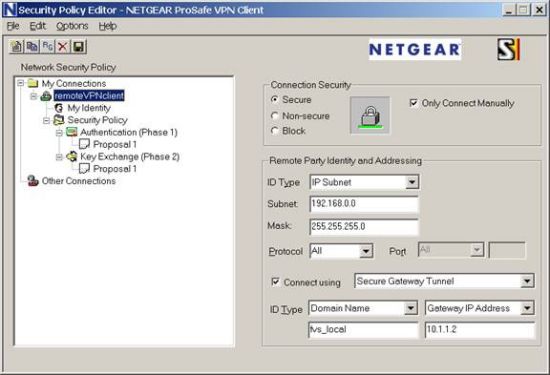Viewport: 550px width, 375px height.
Task: Select Proposal 1 label under Key Exchange
Action: [115, 169]
